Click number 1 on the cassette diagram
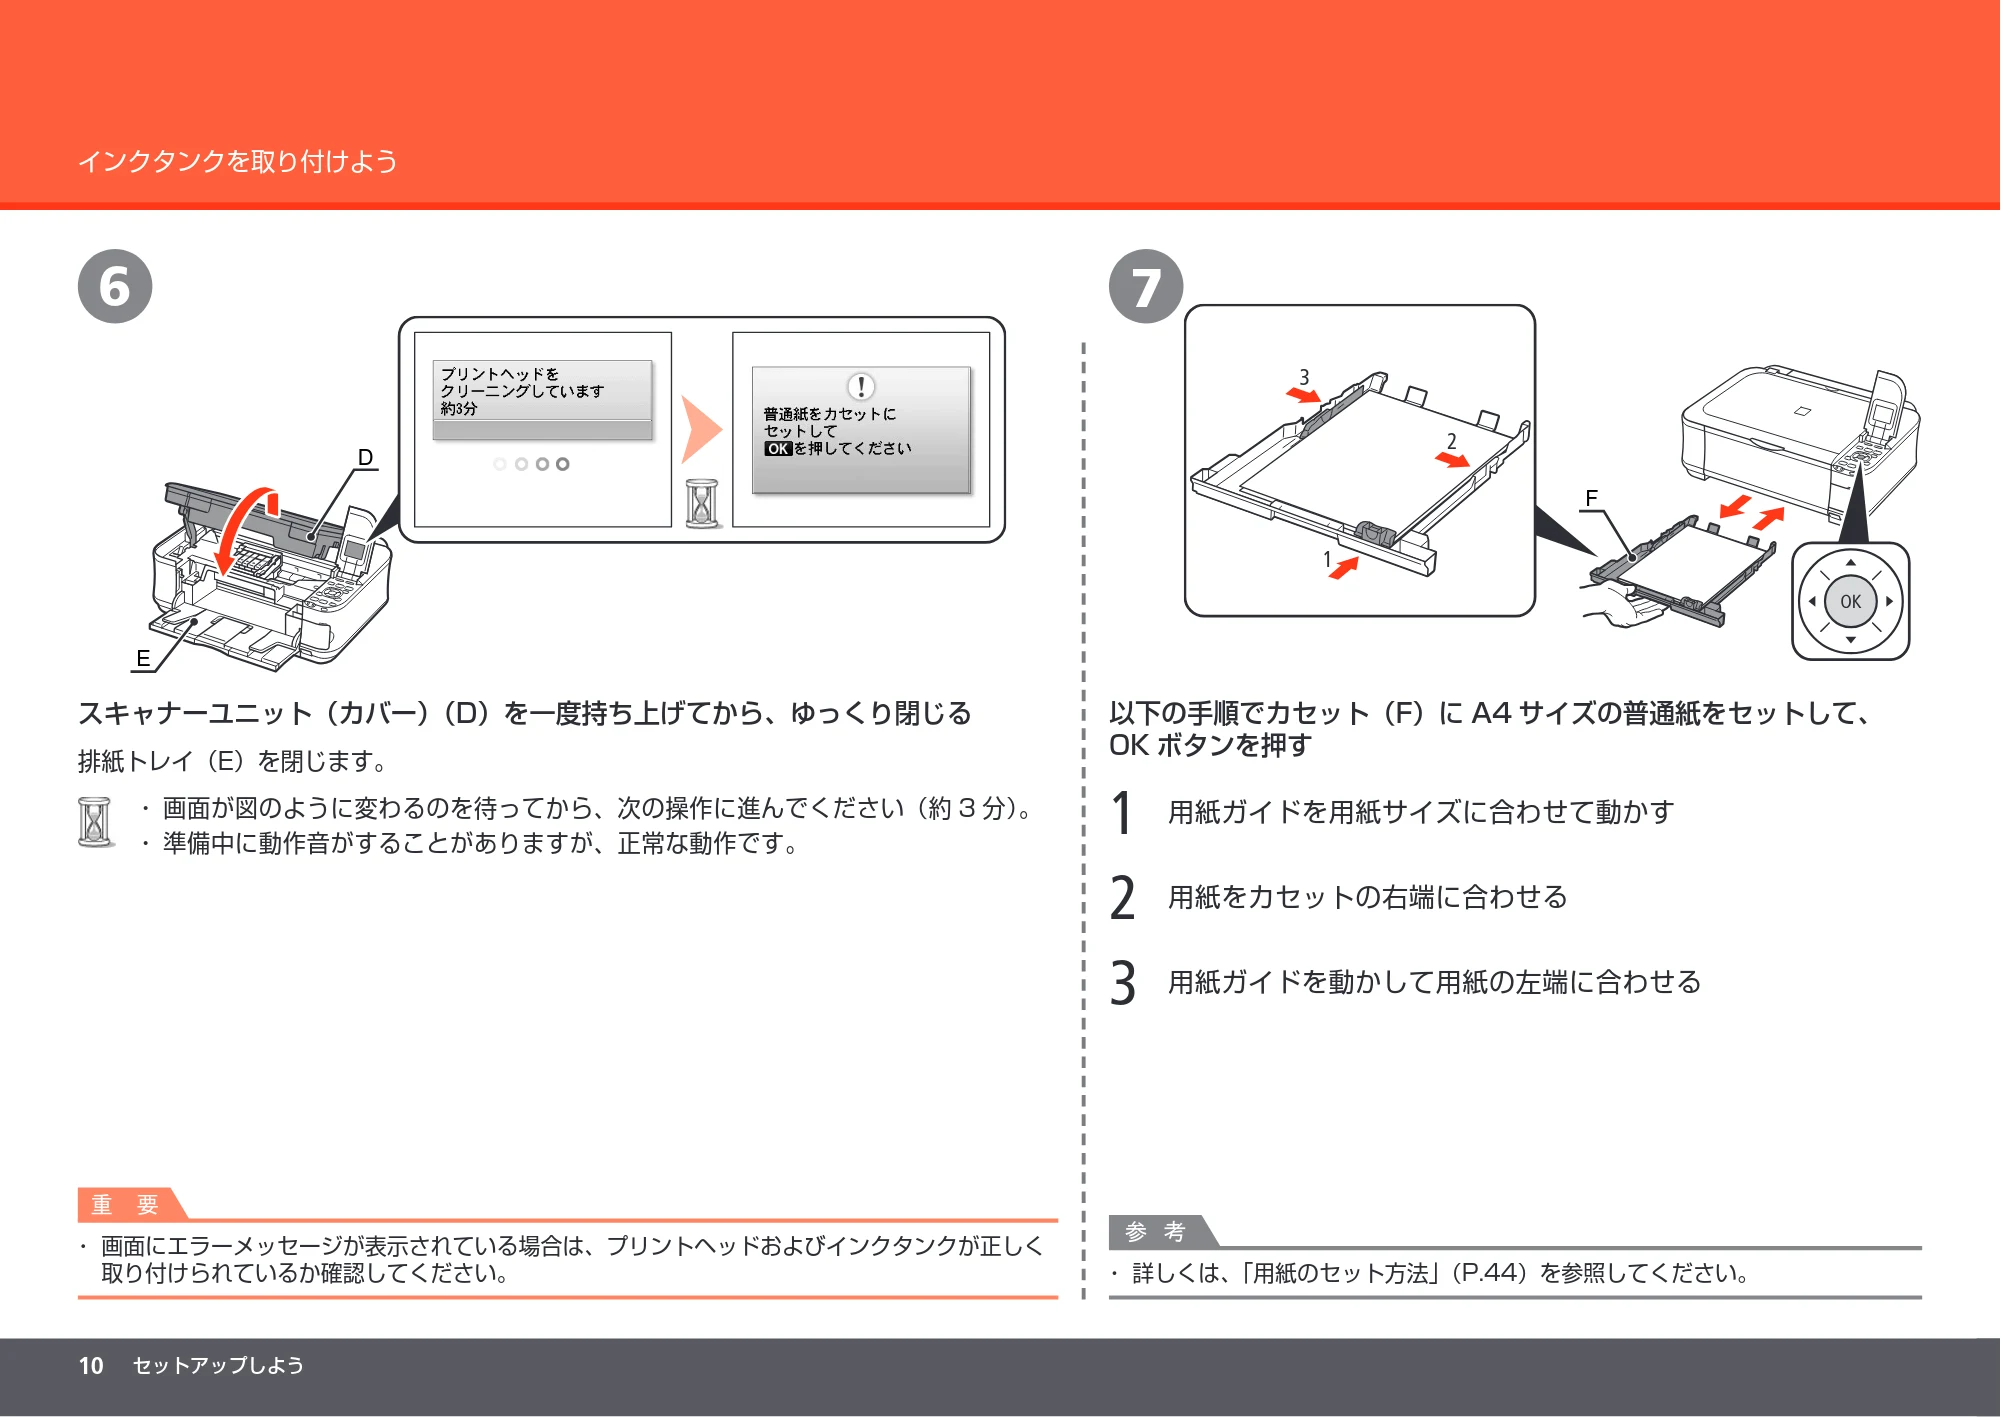 (x=1327, y=559)
